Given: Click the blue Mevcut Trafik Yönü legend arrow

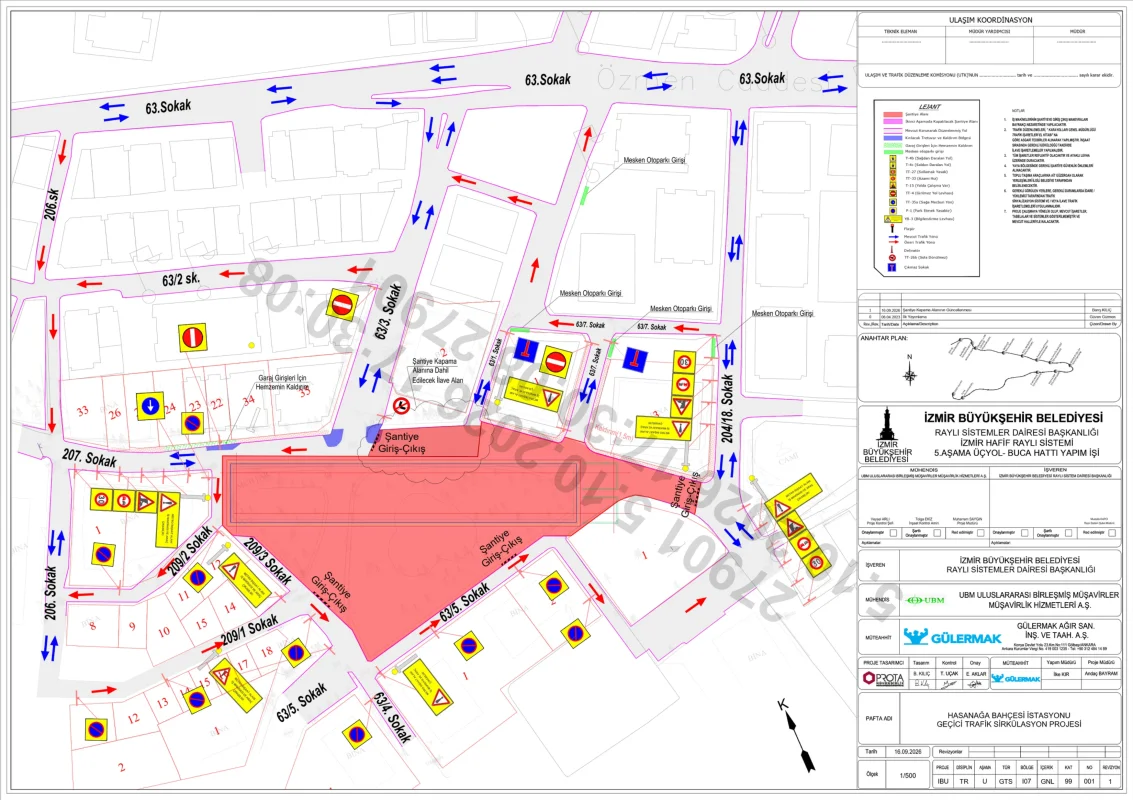Looking at the screenshot, I should click(x=892, y=236).
